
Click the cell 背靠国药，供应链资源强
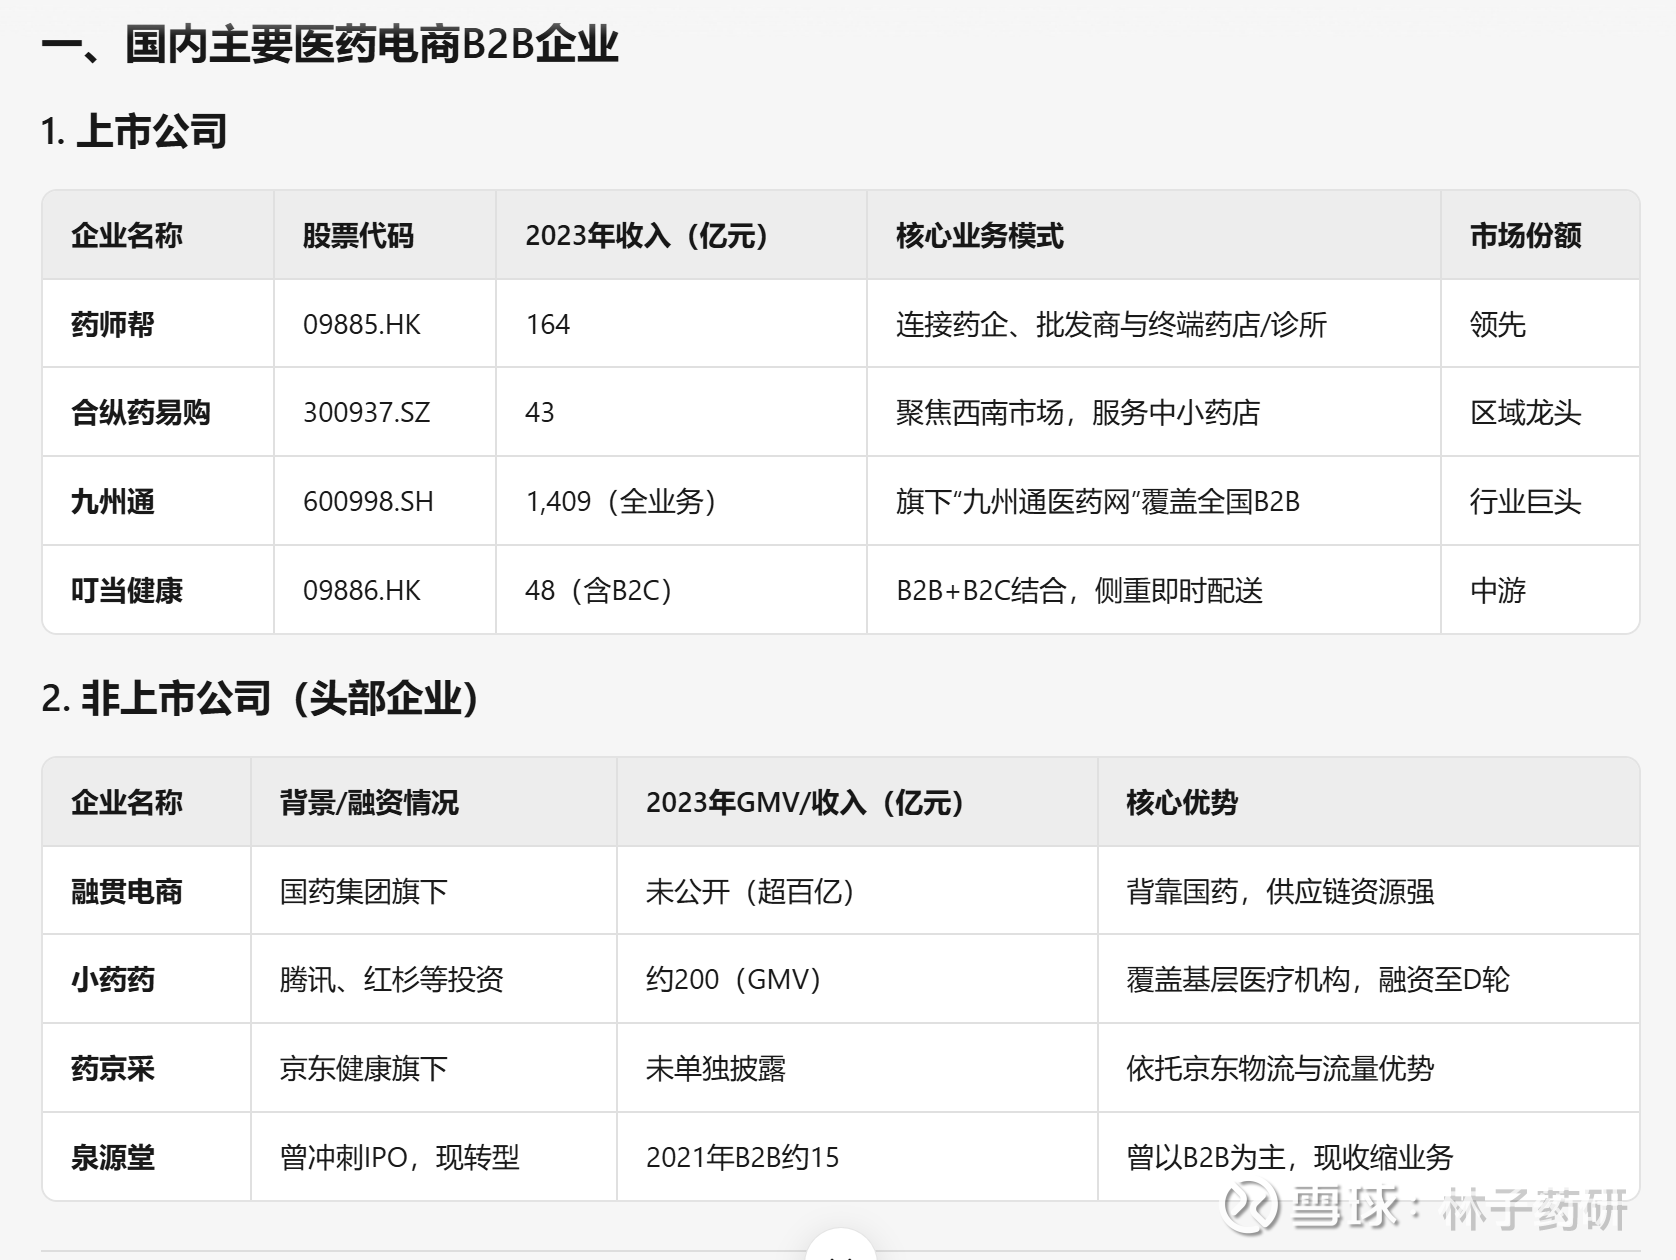click(x=1280, y=891)
